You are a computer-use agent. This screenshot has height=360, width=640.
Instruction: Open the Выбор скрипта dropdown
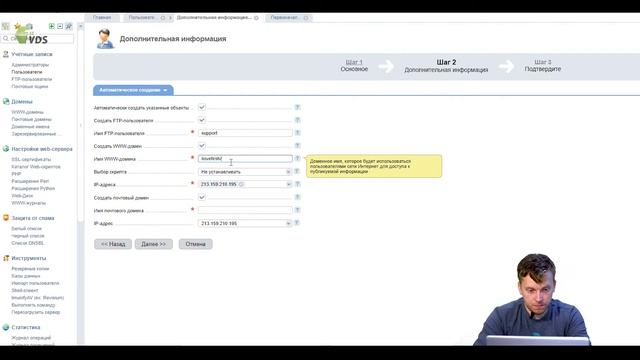245,172
